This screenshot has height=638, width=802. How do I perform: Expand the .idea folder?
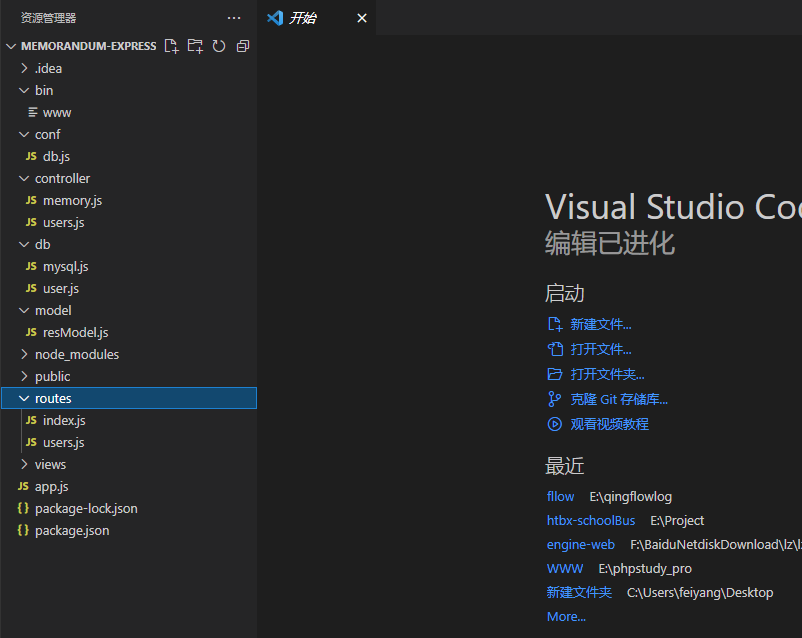click(48, 68)
